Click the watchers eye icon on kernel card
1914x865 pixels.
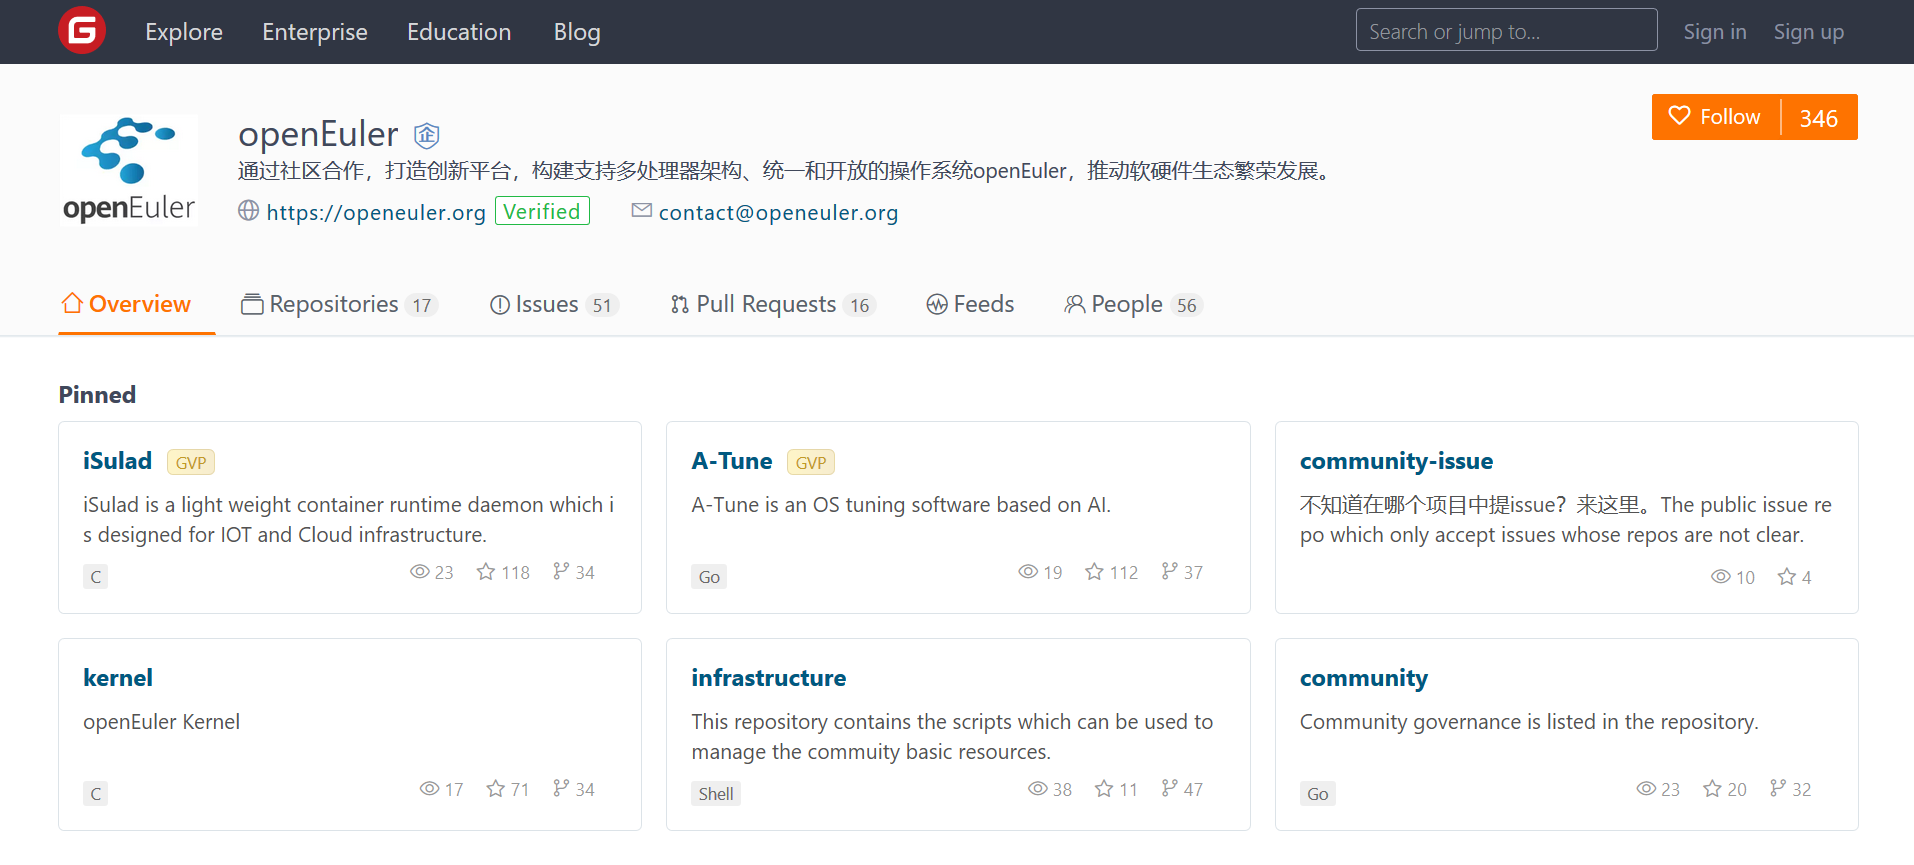(x=429, y=789)
